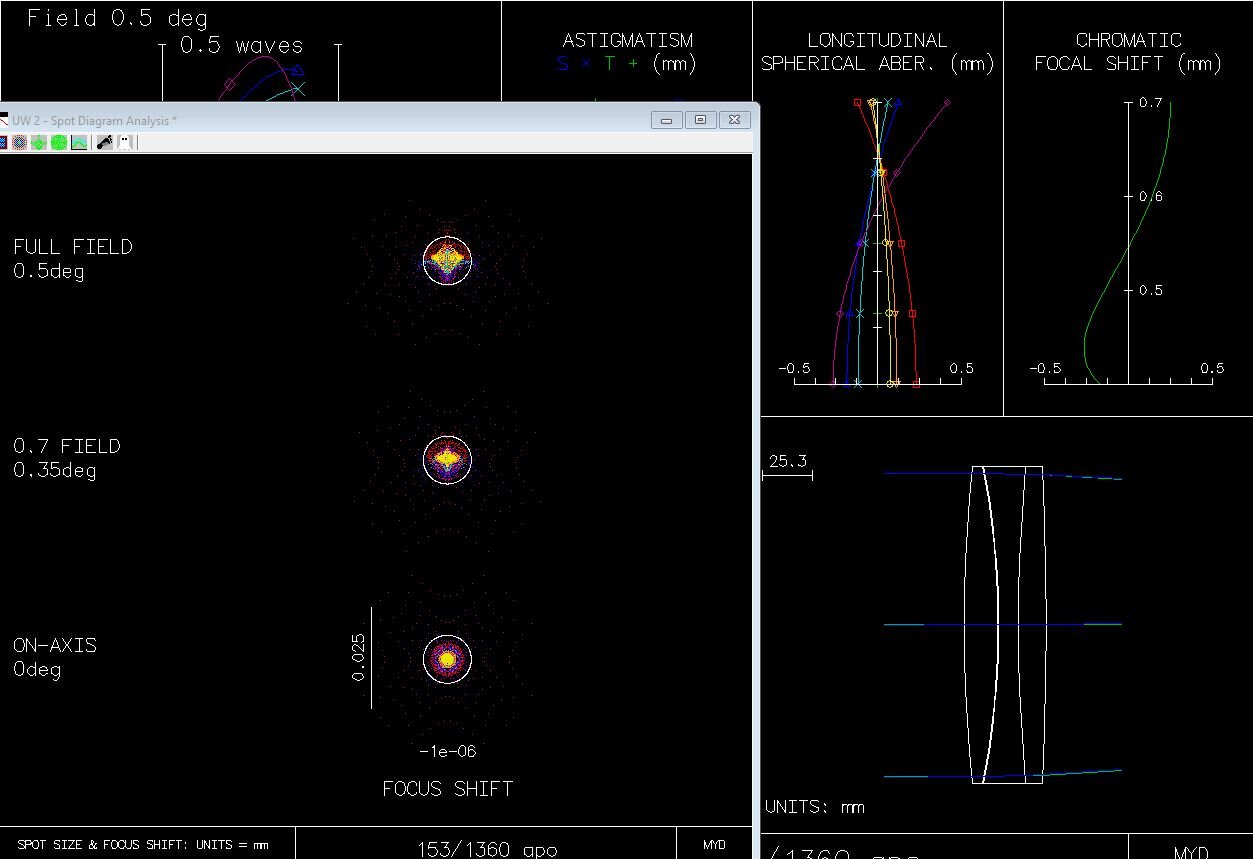Click the 25.3 scale bar in lens drawing
This screenshot has width=1253, height=859.
[787, 466]
